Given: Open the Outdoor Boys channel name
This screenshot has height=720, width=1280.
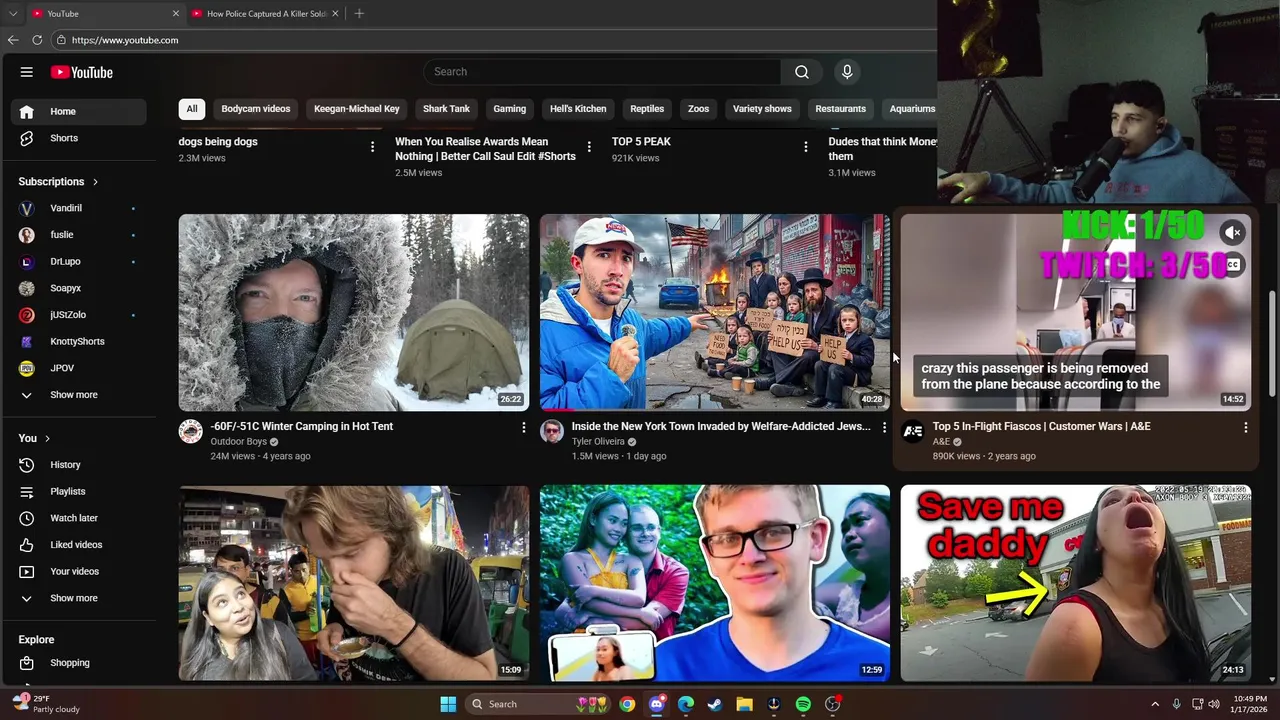Looking at the screenshot, I should pyautogui.click(x=238, y=441).
